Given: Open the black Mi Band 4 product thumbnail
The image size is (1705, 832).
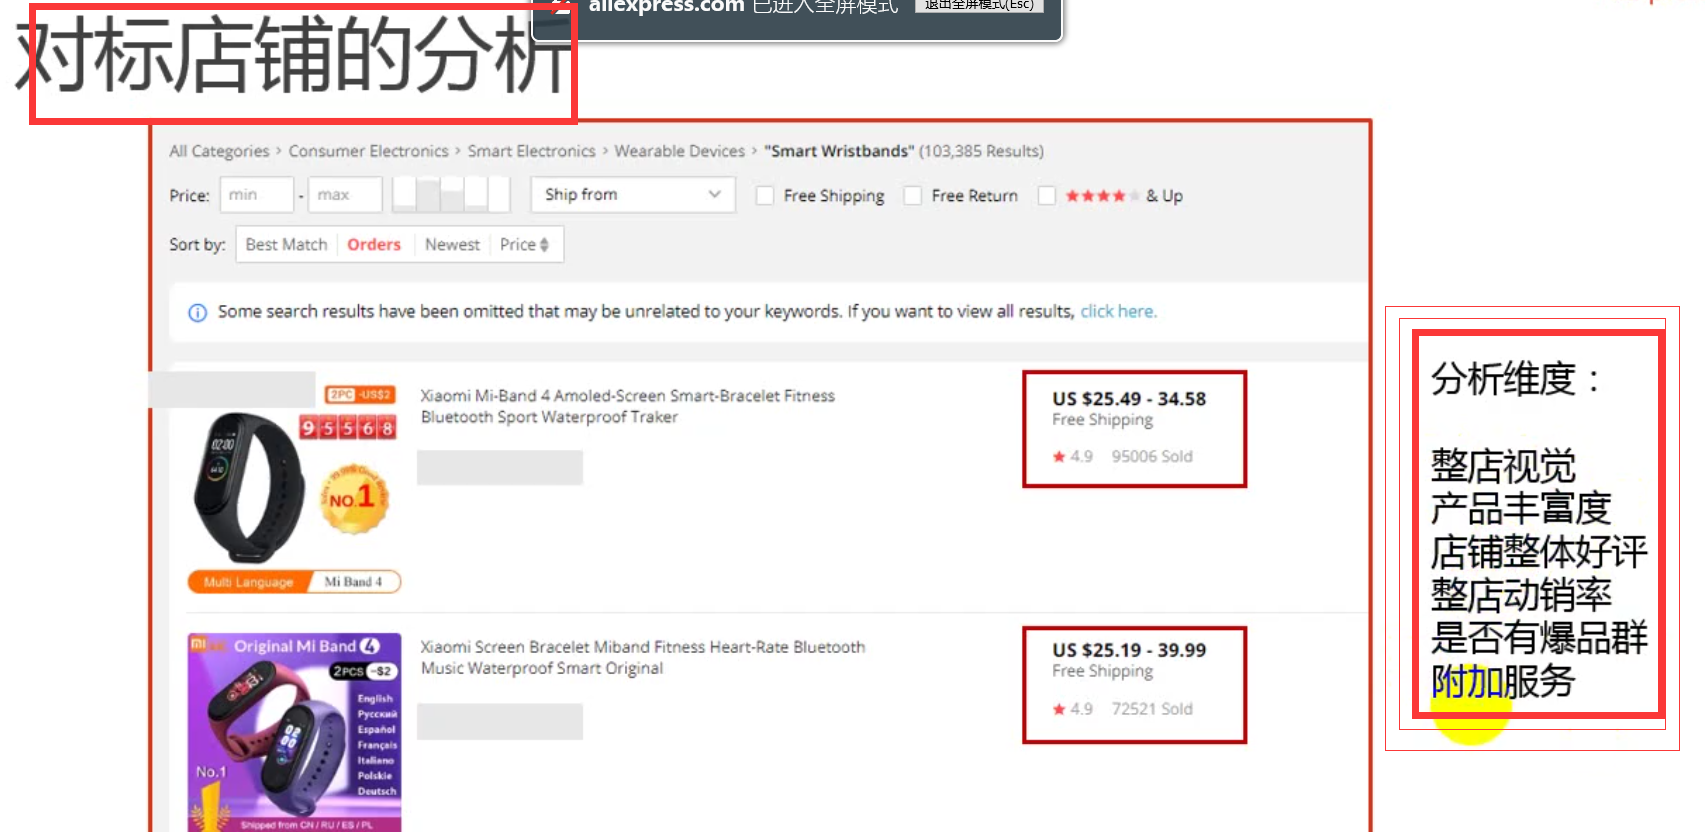Looking at the screenshot, I should [x=250, y=487].
